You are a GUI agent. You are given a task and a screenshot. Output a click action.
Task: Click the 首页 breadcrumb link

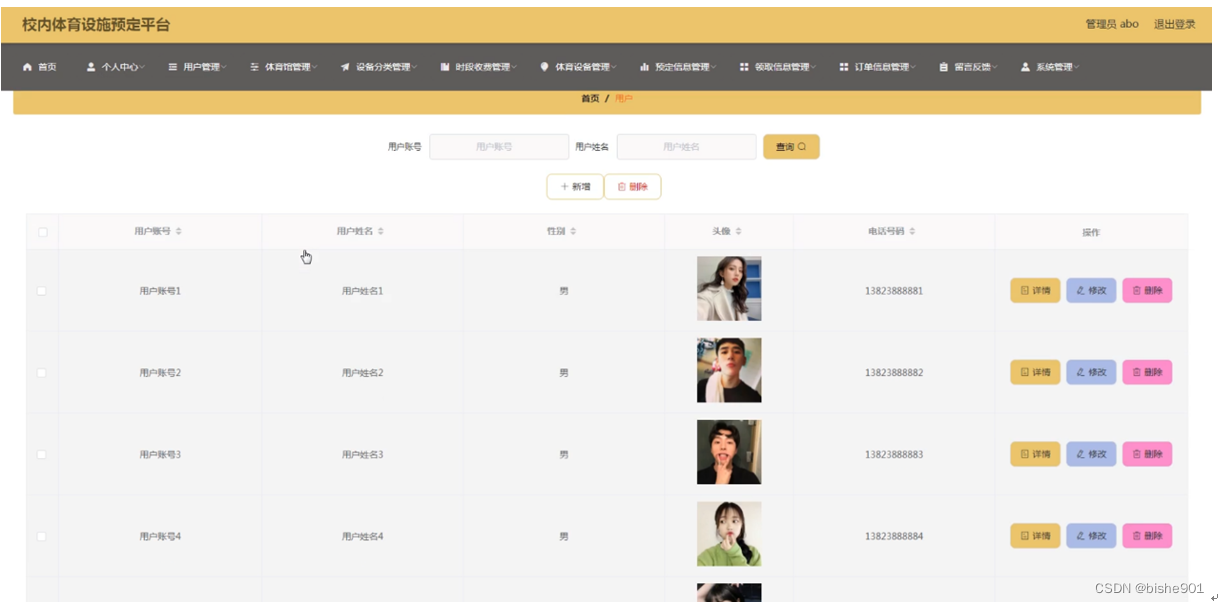click(590, 99)
